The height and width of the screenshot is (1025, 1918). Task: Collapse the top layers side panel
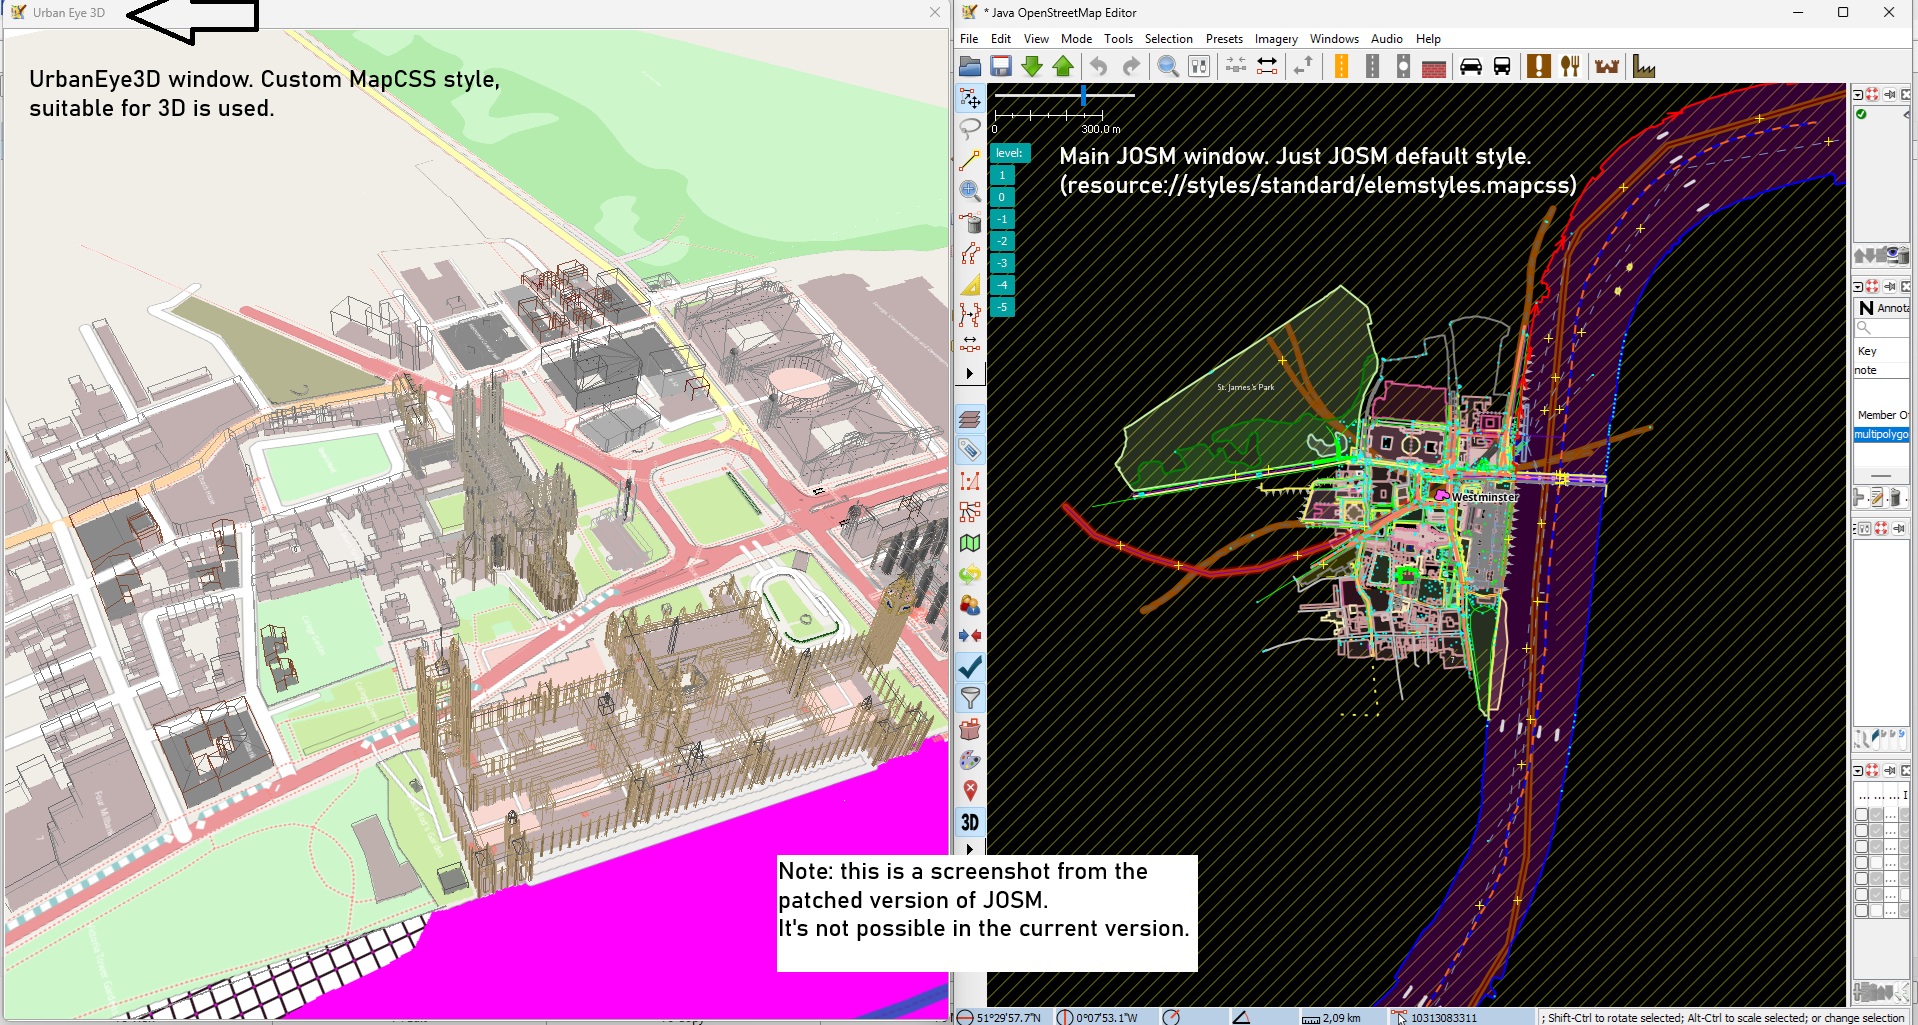(x=1857, y=94)
